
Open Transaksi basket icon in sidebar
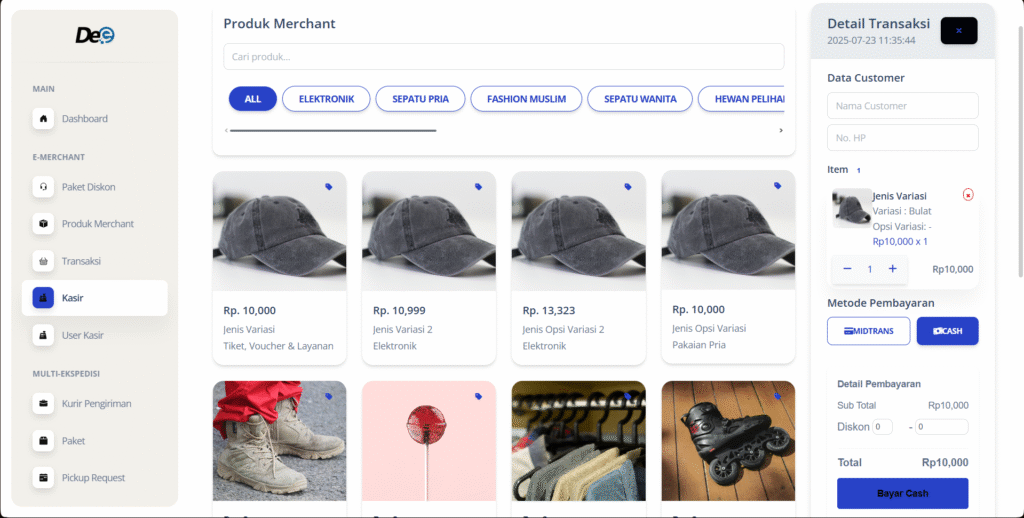coord(43,261)
